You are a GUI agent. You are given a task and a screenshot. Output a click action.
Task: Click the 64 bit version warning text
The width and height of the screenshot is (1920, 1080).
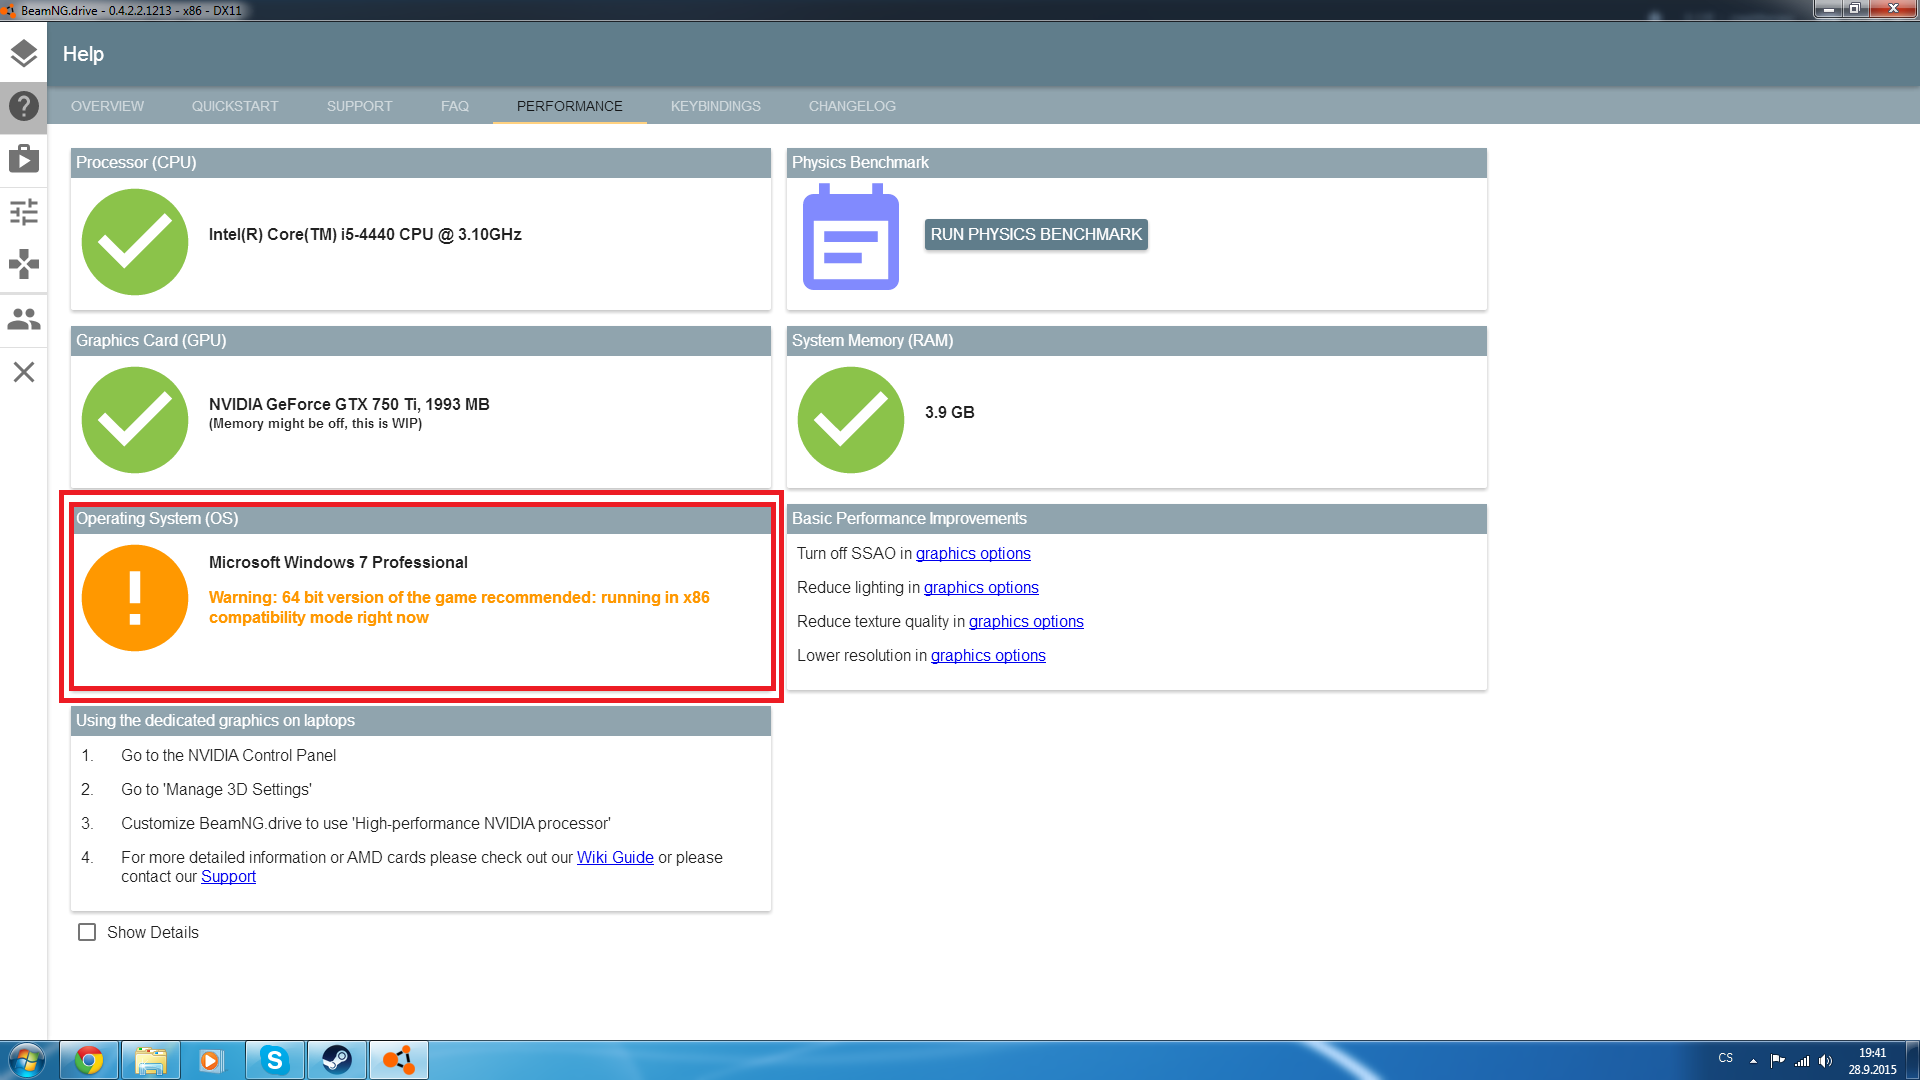pyautogui.click(x=459, y=607)
